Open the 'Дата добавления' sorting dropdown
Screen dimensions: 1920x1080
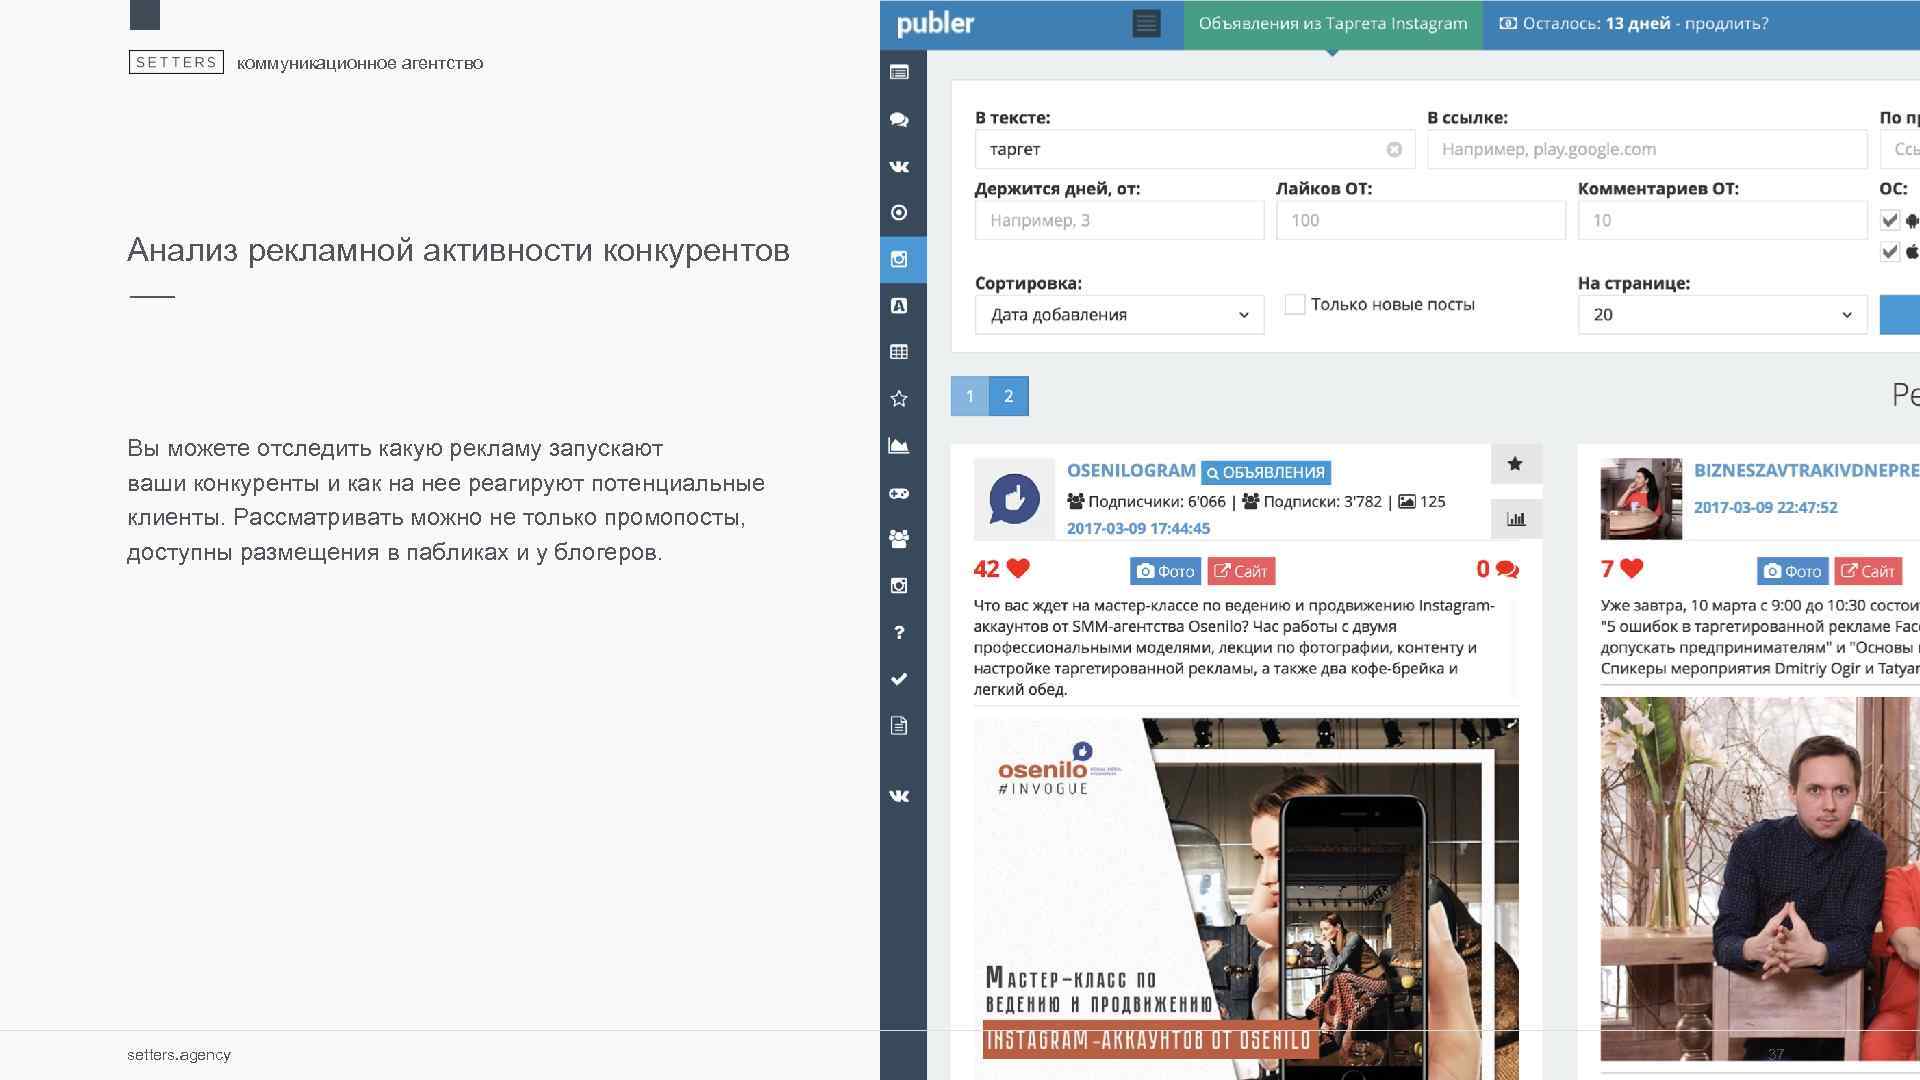(1119, 315)
